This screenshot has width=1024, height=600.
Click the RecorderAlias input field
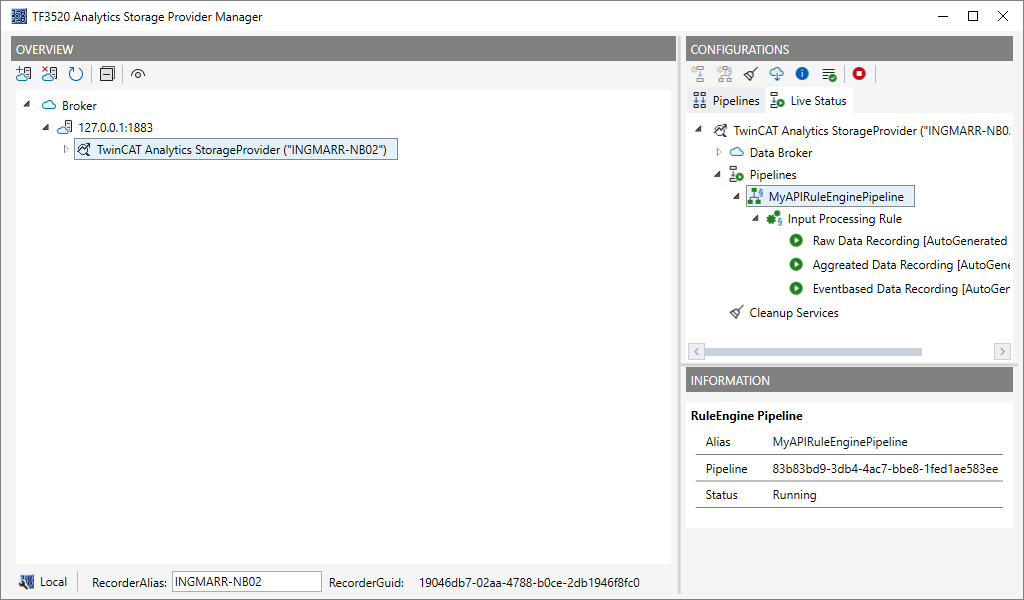pos(247,582)
